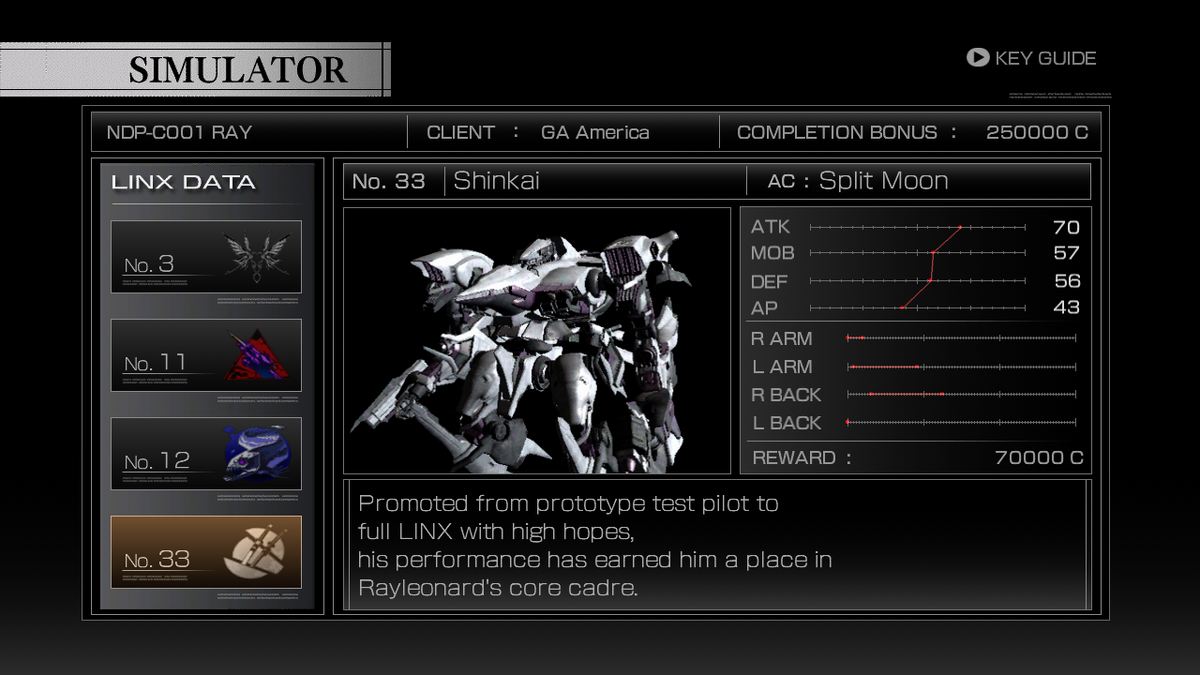
Task: Open the KEY GUIDE help
Action: (1031, 58)
